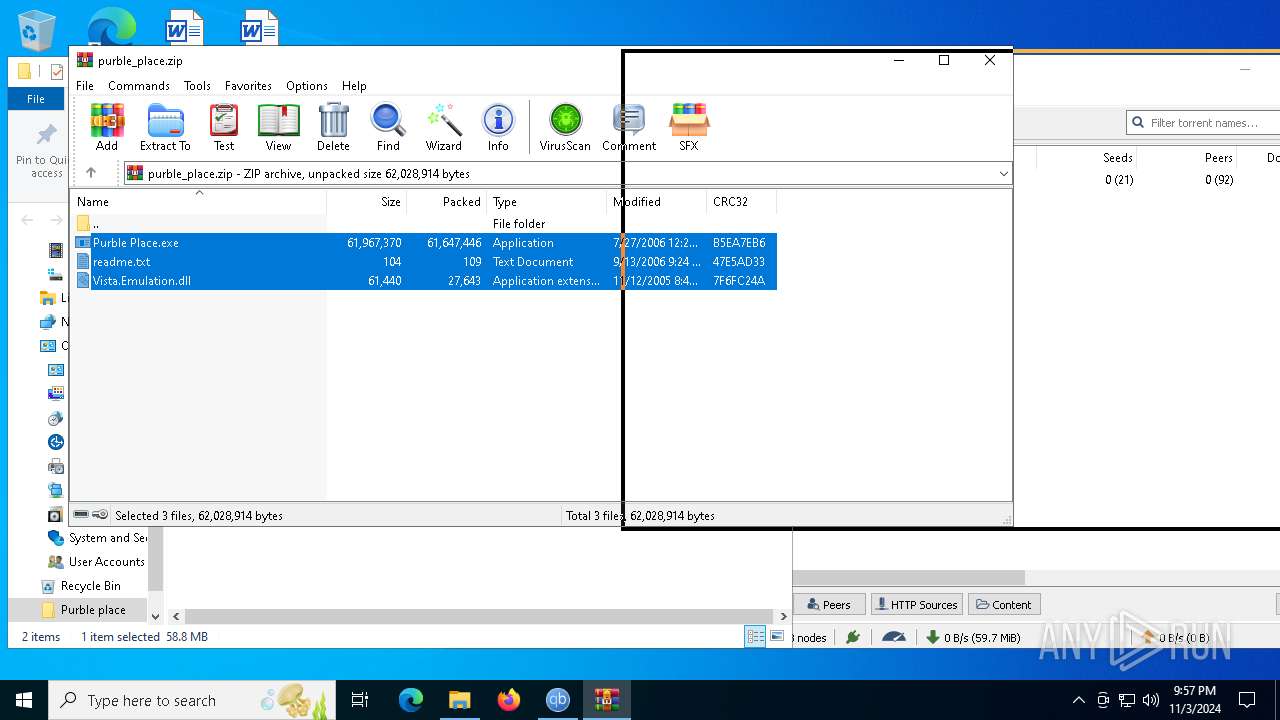Select Vista.Emulation.dll in the list
This screenshot has width=1280, height=720.
pos(425,281)
